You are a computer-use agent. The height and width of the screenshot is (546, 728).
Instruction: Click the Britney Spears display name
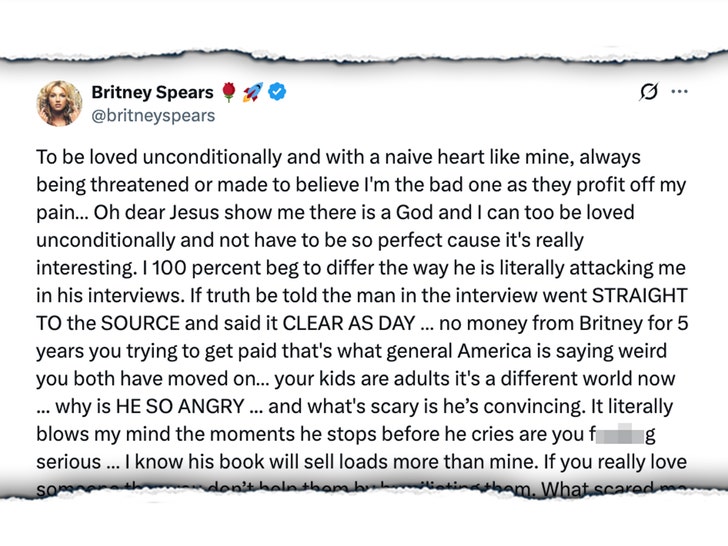click(x=152, y=92)
